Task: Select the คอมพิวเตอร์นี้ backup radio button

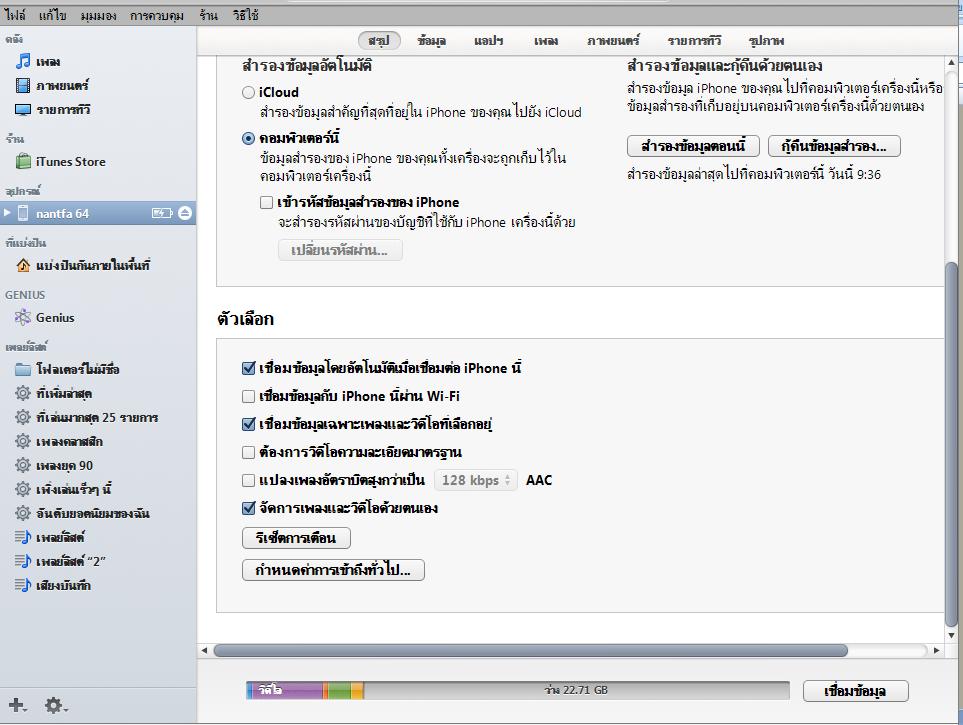Action: (x=248, y=138)
